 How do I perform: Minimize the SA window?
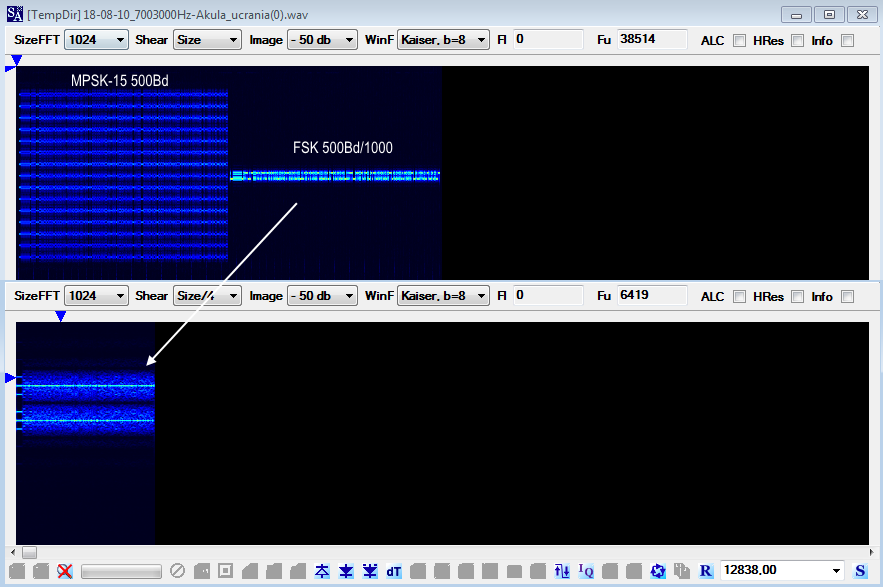point(796,15)
